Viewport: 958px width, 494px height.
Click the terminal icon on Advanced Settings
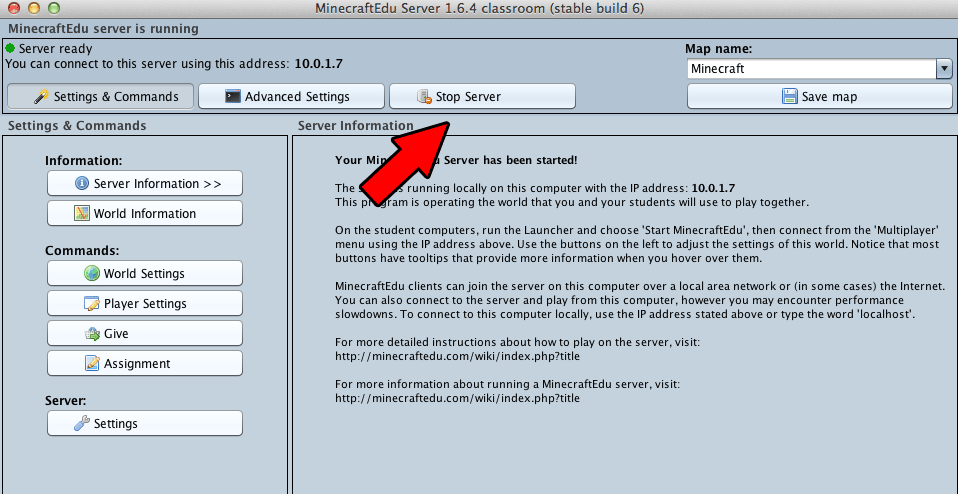233,96
